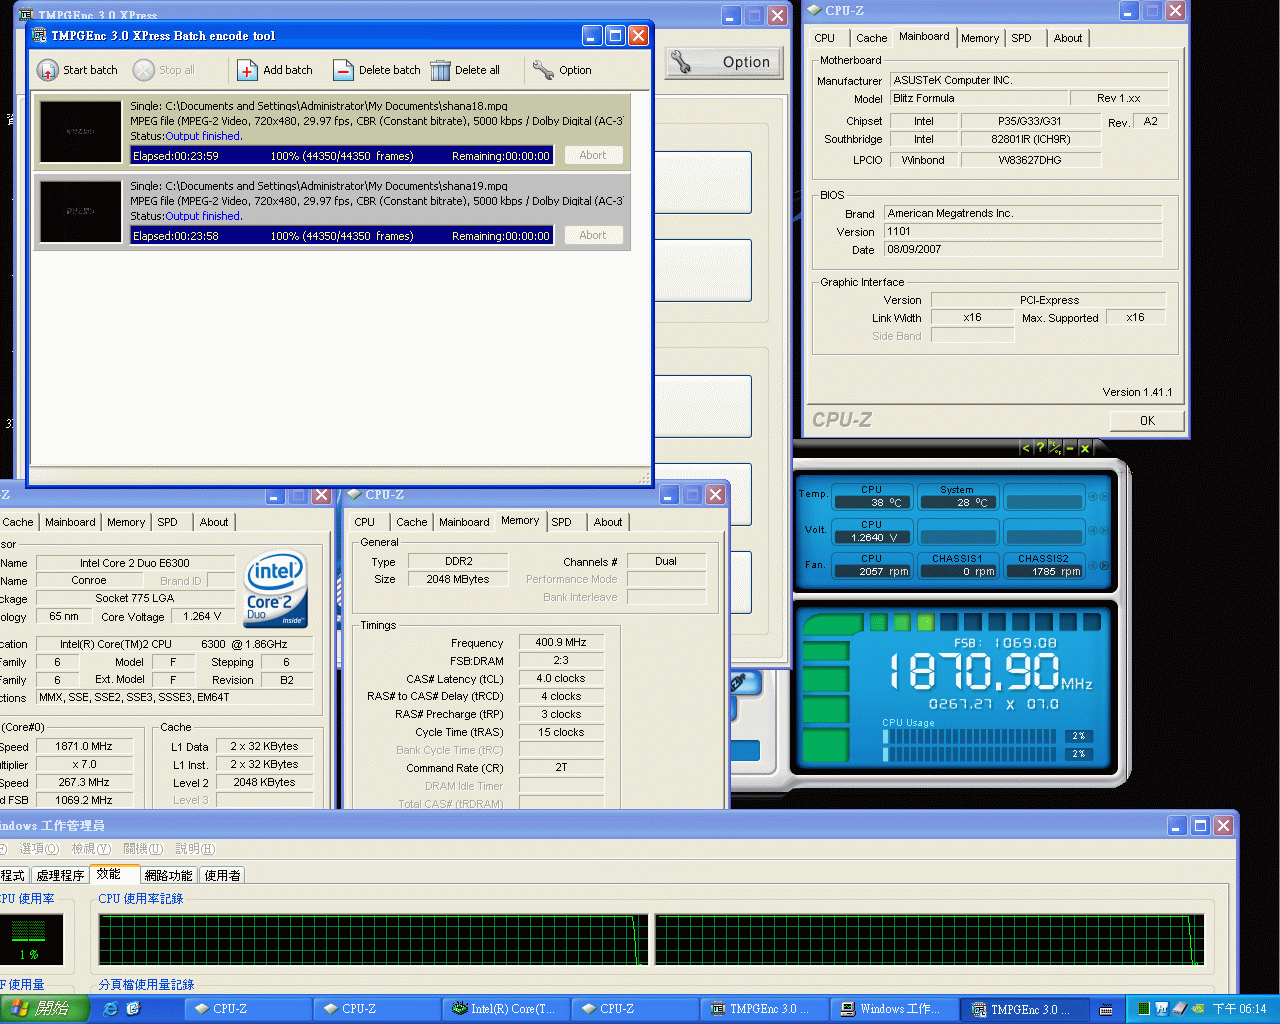Image resolution: width=1280 pixels, height=1024 pixels.
Task: Open the SPD tab in the CPU-Z Mainboard window
Action: pos(1021,38)
